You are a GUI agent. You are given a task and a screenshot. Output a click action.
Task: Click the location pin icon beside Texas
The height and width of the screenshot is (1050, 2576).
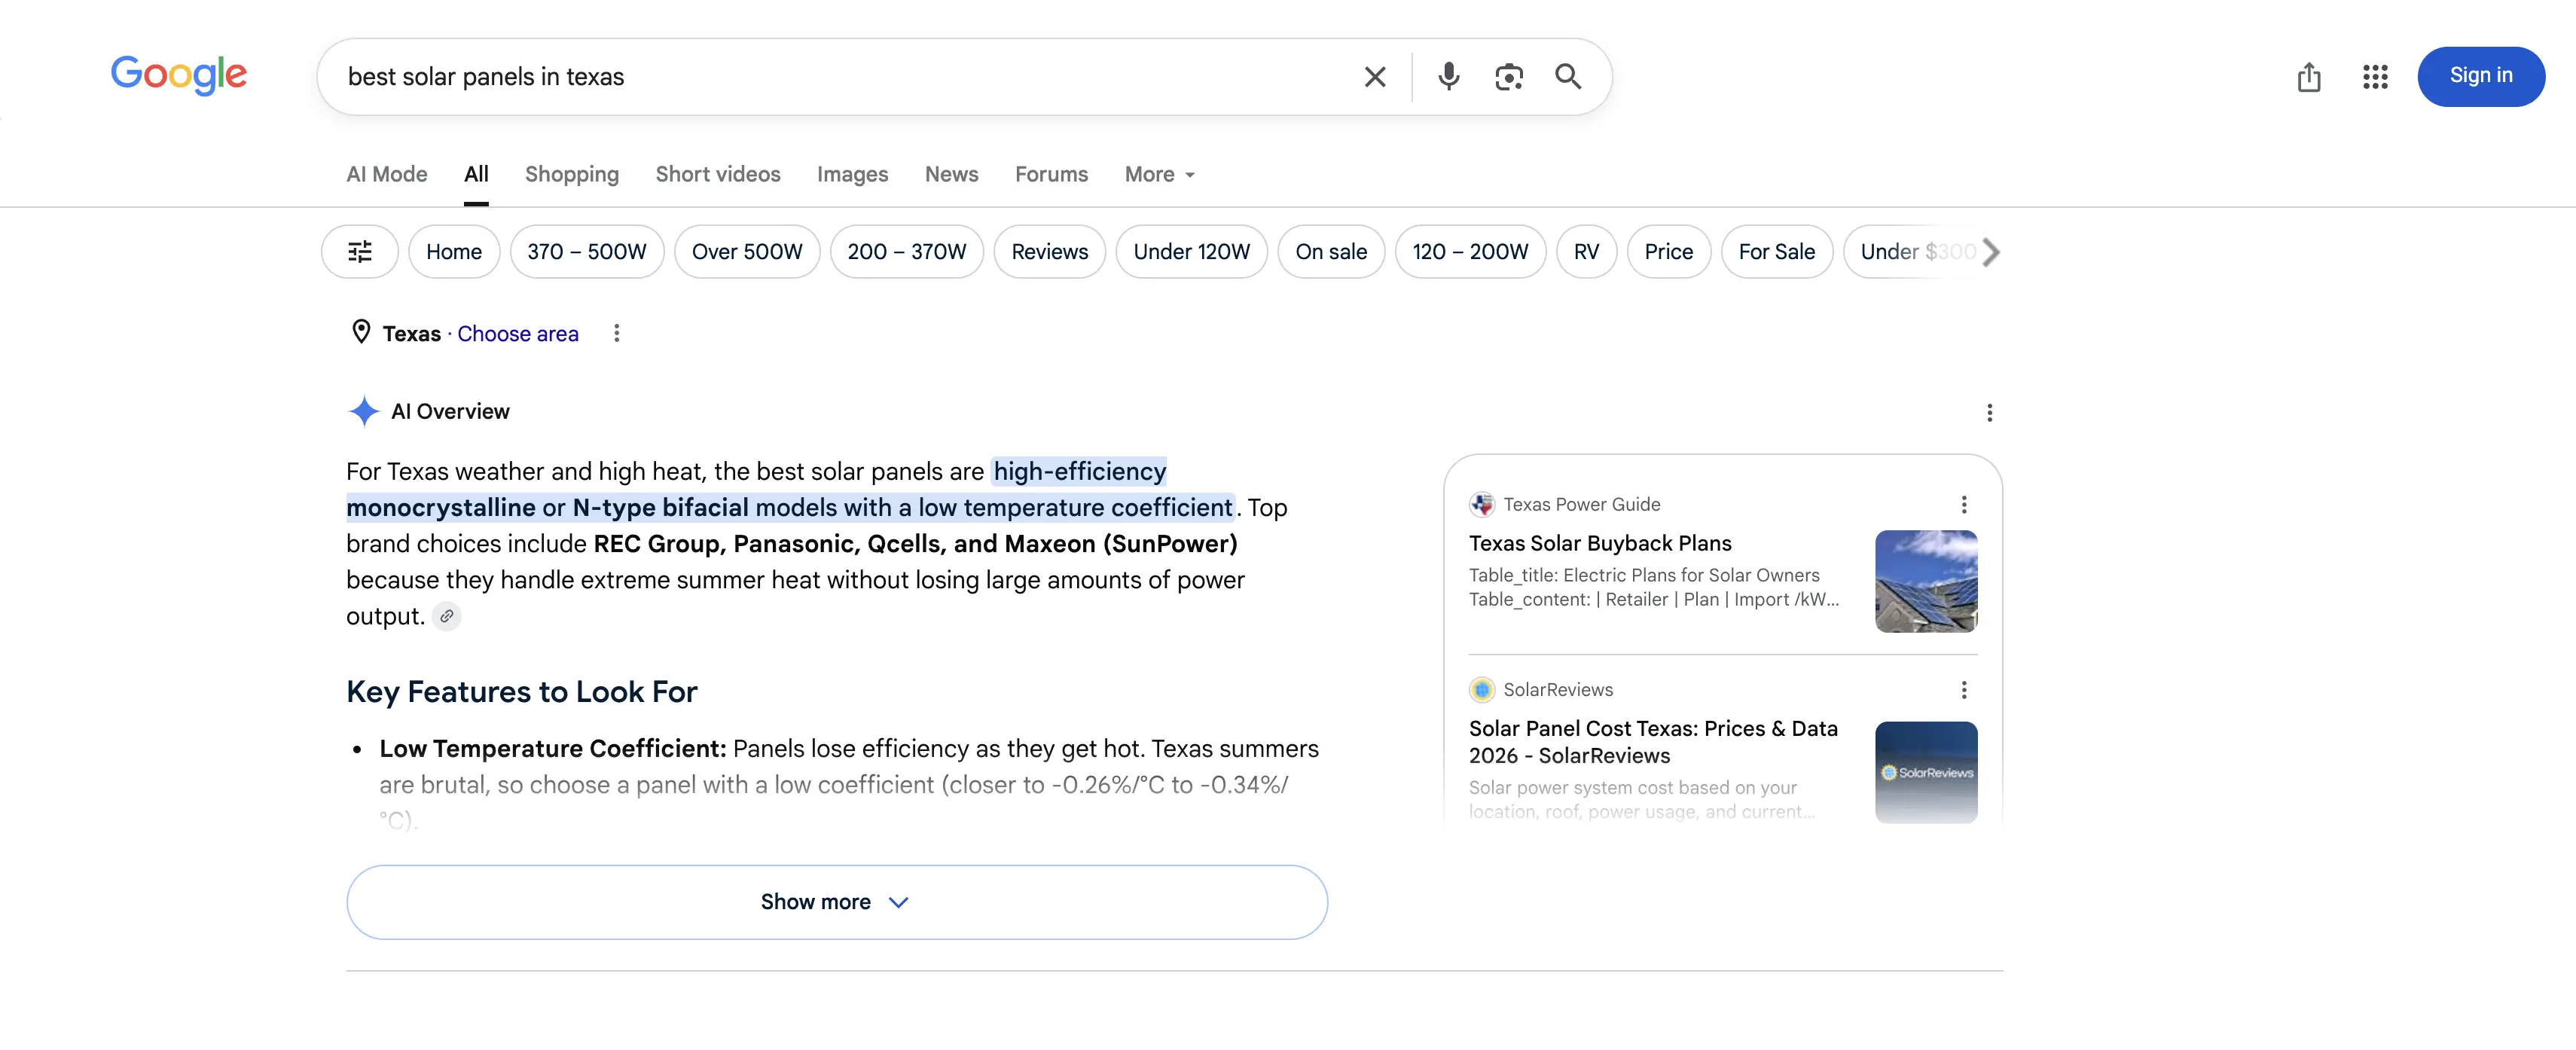[x=361, y=332]
